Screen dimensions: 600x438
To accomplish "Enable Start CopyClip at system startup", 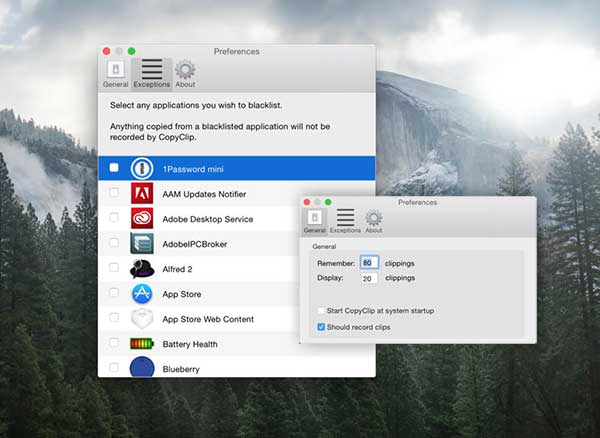I will (321, 311).
